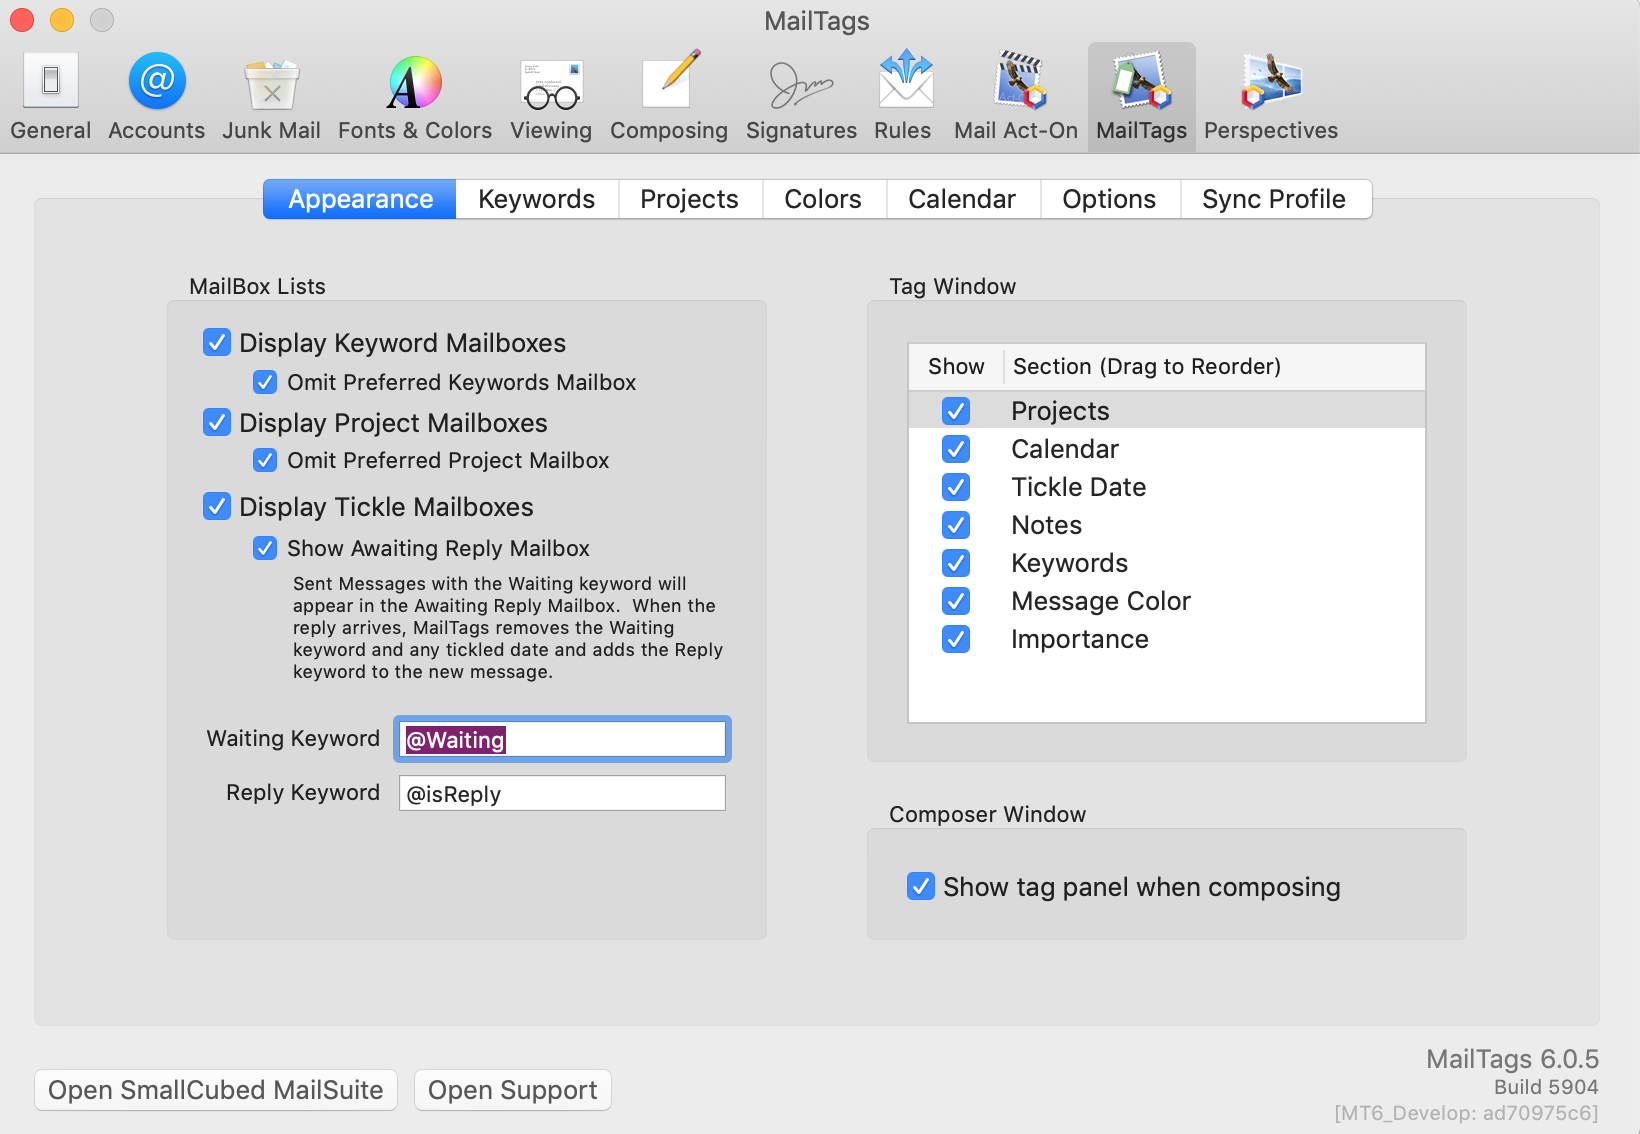Image resolution: width=1640 pixels, height=1134 pixels.
Task: Open the Sync Profile tab
Action: 1273,199
